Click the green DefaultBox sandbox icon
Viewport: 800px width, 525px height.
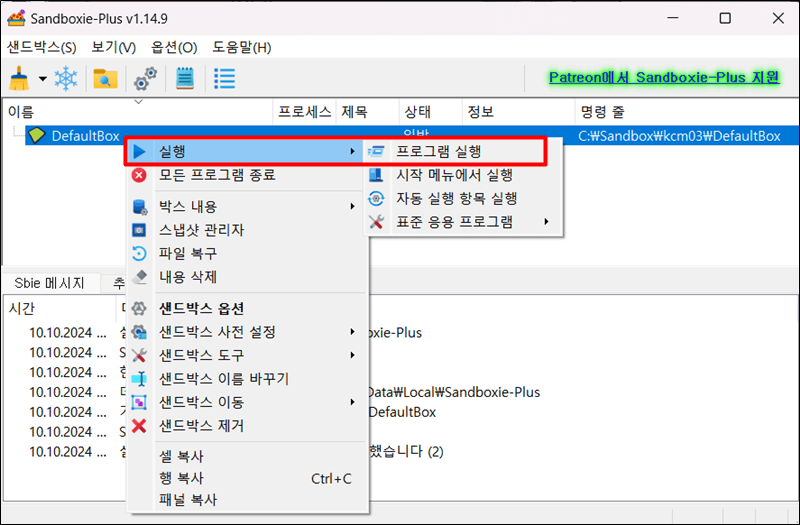click(37, 135)
